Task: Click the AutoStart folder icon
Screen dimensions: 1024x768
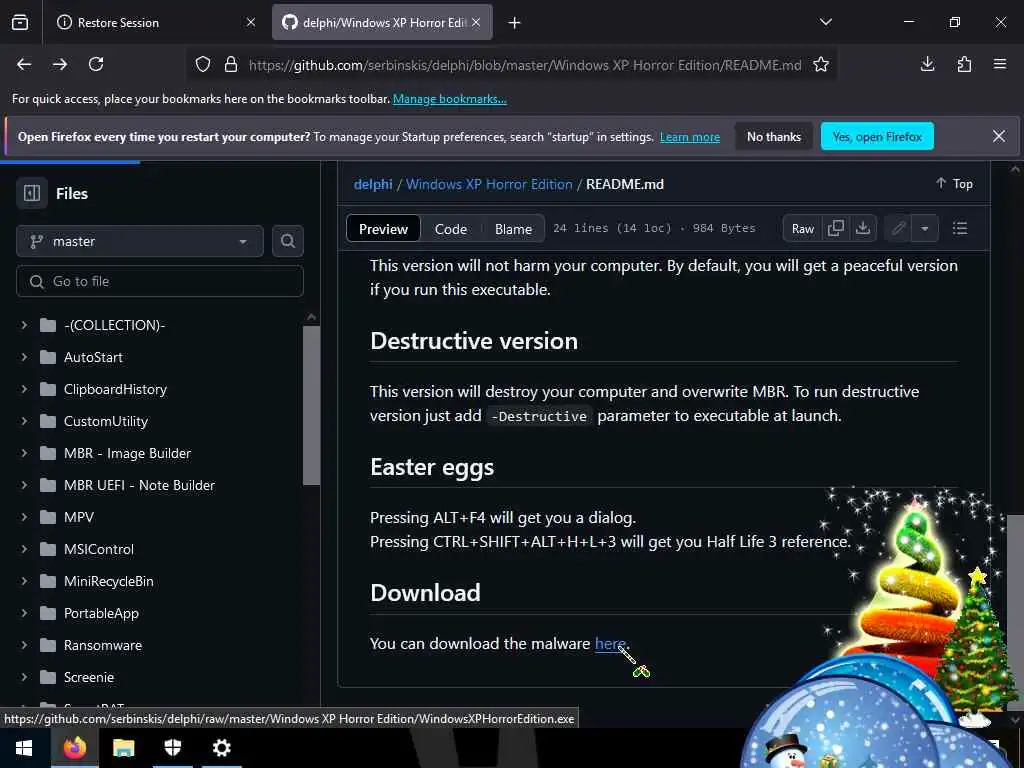Action: (x=48, y=357)
